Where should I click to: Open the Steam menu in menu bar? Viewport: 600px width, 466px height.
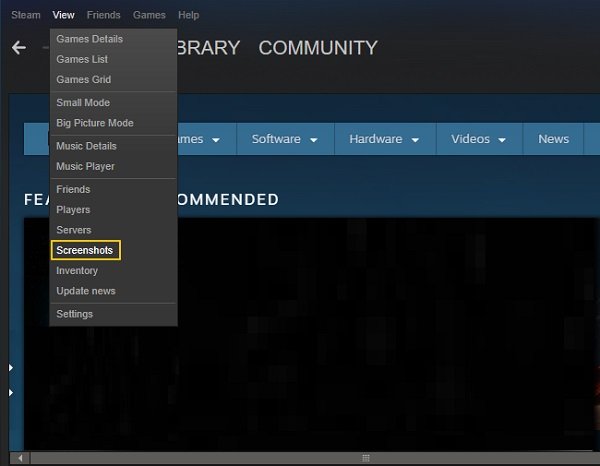[x=26, y=15]
